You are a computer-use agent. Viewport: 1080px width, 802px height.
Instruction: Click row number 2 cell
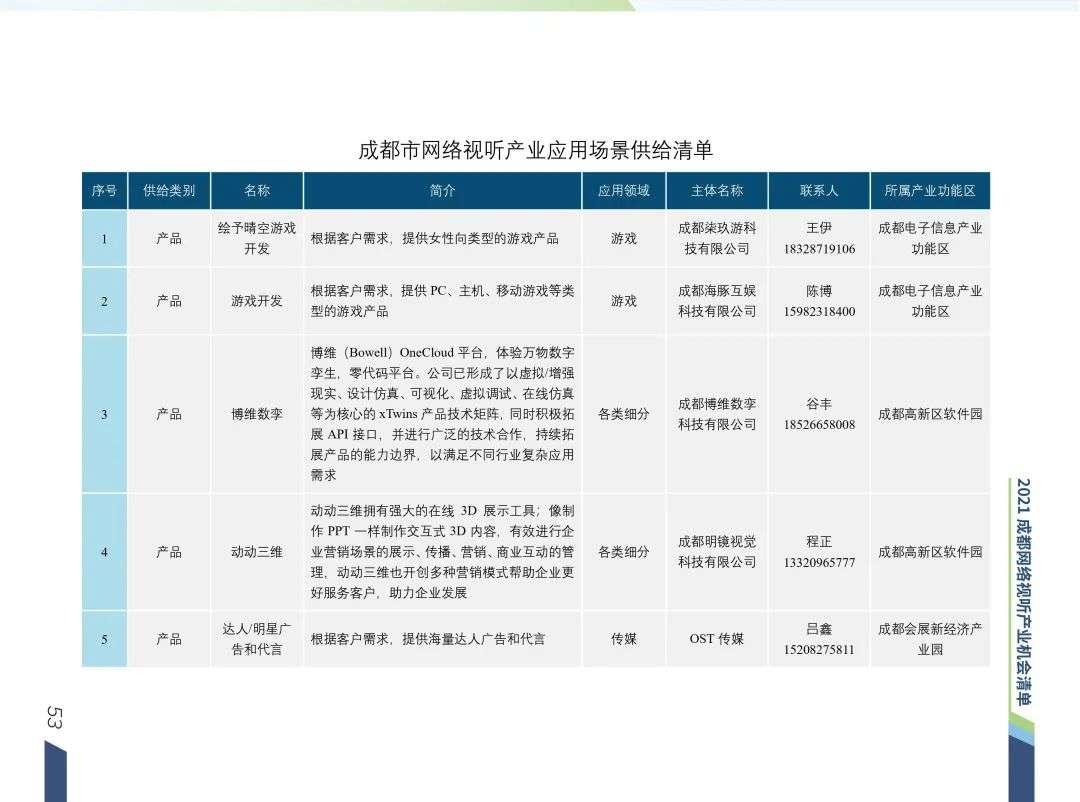coord(104,301)
